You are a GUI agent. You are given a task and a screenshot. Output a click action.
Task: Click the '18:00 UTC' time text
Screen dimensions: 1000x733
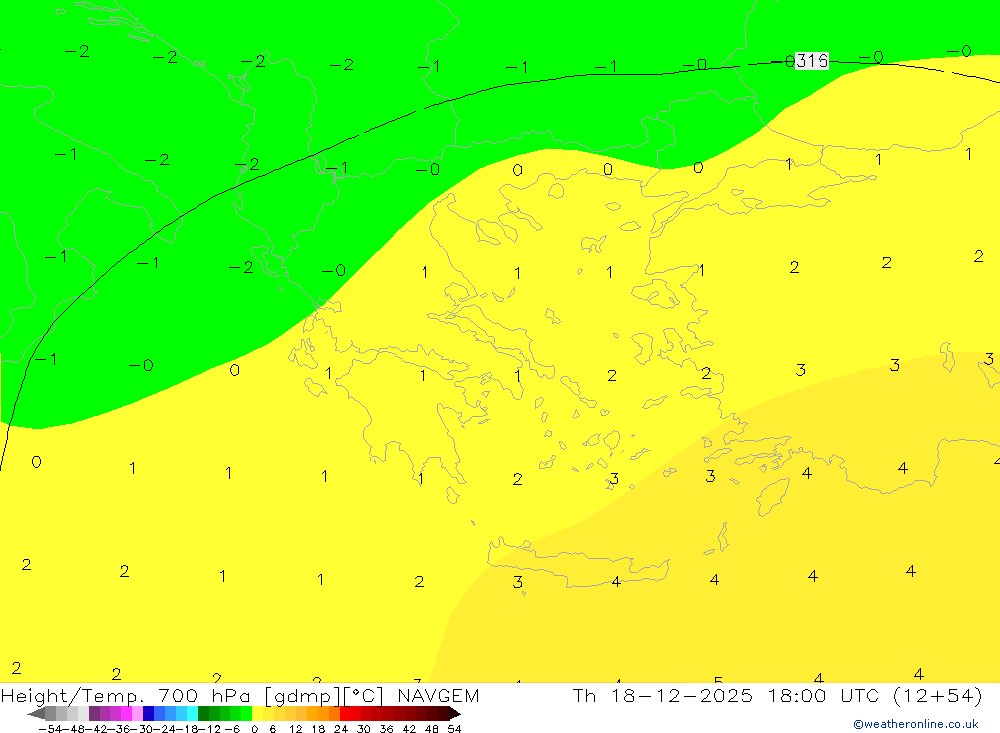(823, 695)
